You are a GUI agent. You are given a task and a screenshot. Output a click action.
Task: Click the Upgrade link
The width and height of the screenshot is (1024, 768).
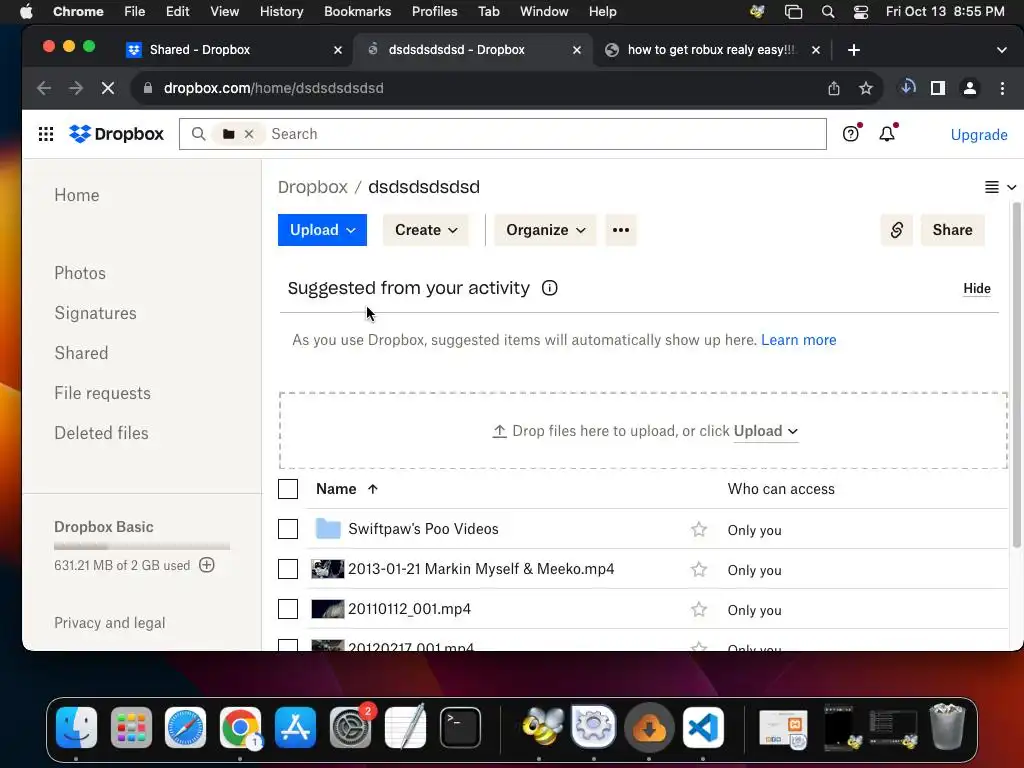pyautogui.click(x=978, y=135)
